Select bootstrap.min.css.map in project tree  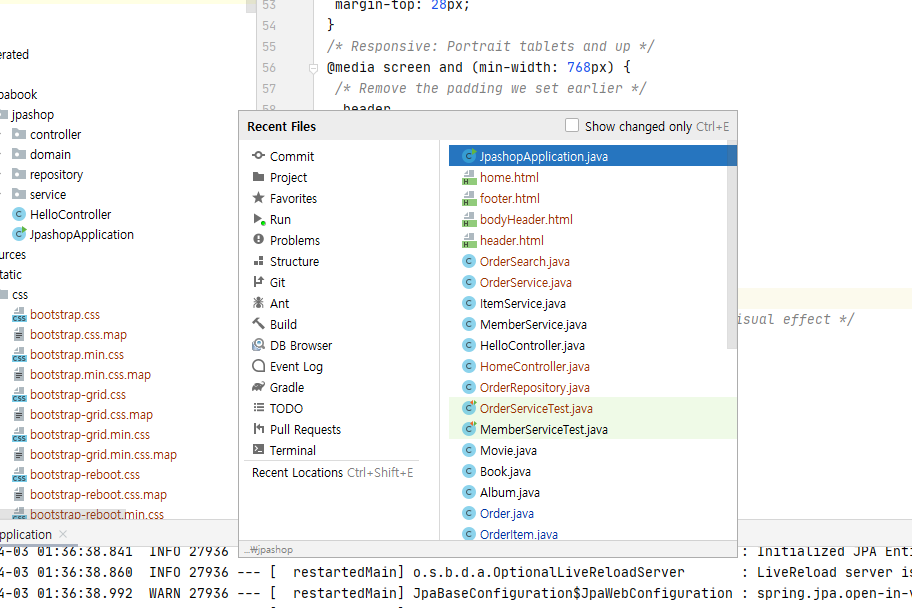pyautogui.click(x=82, y=375)
